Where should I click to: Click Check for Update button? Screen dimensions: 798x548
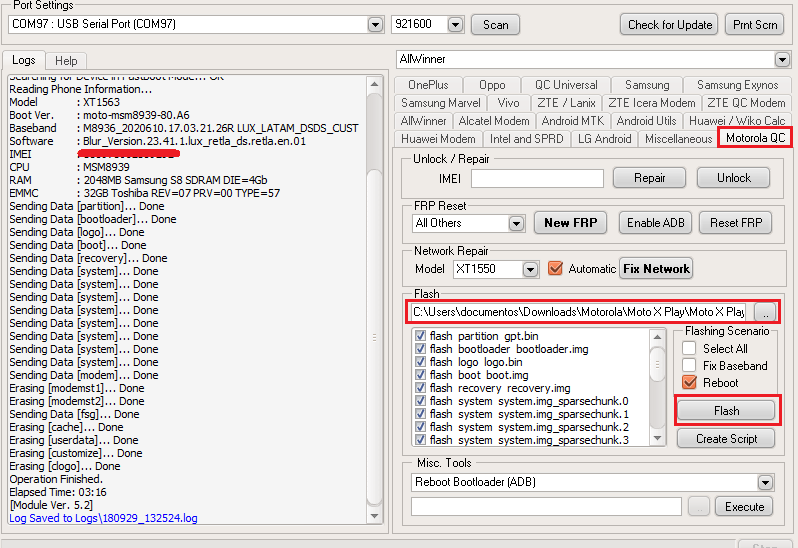tap(669, 24)
